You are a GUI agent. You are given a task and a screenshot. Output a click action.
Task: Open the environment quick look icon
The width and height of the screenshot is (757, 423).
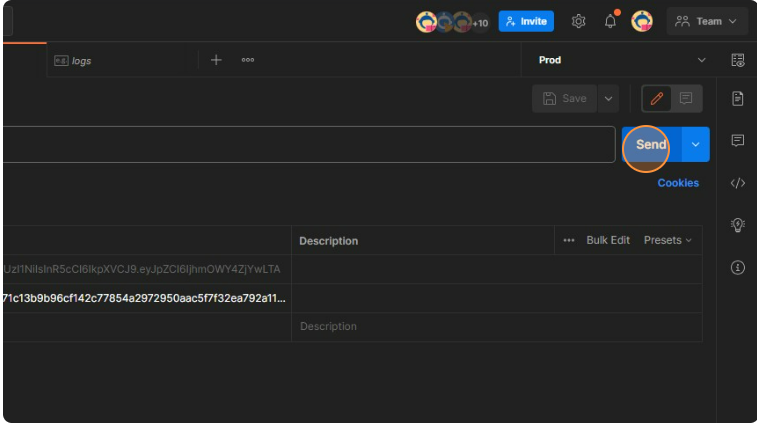(x=738, y=60)
